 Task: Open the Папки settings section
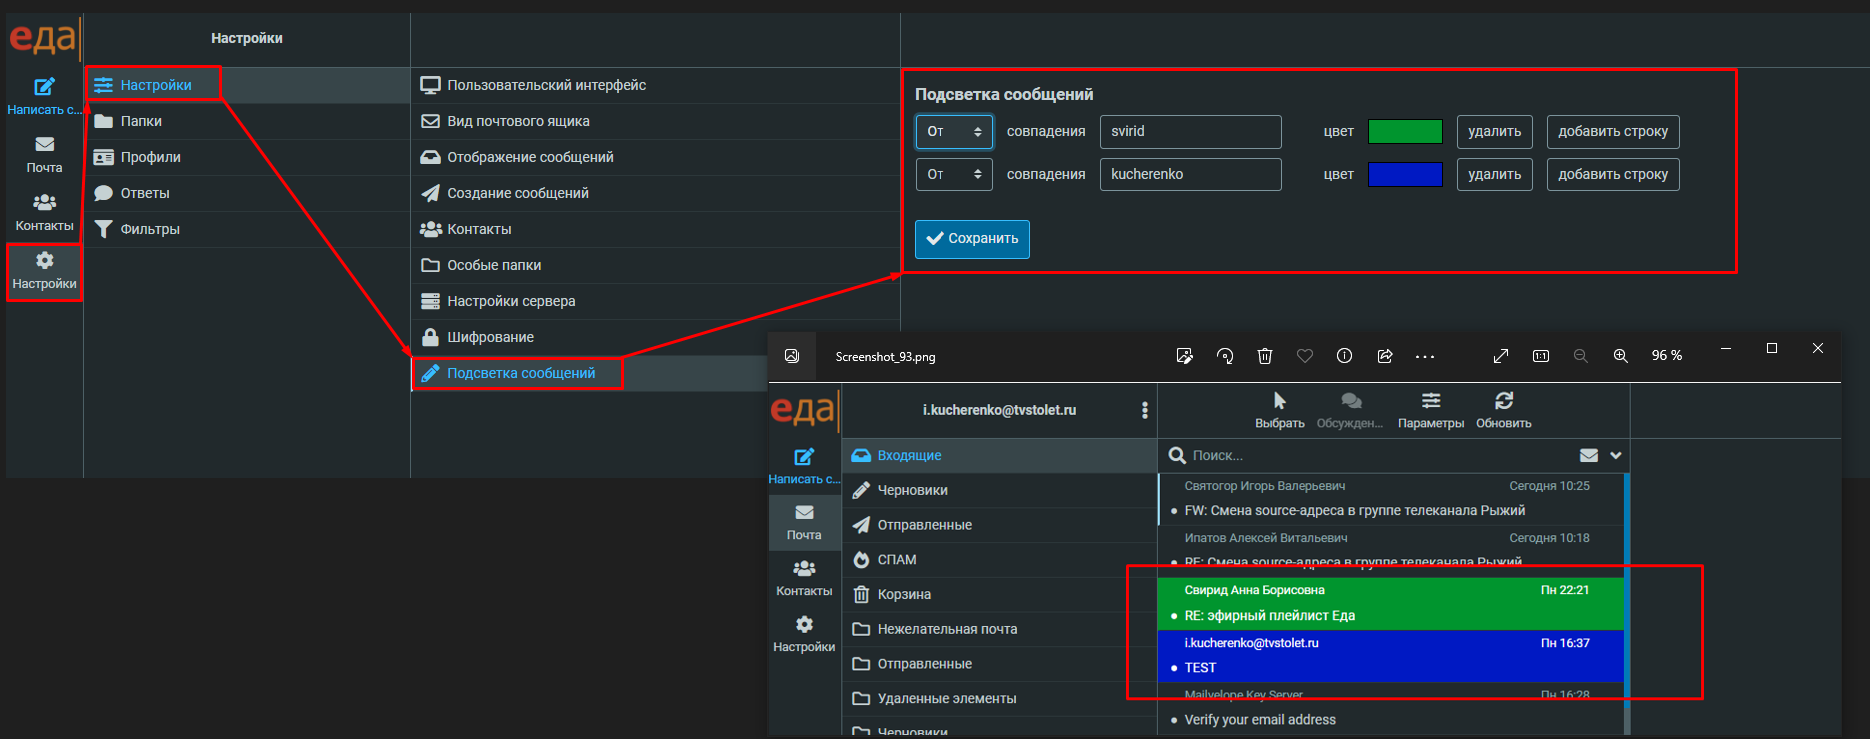[x=247, y=121]
